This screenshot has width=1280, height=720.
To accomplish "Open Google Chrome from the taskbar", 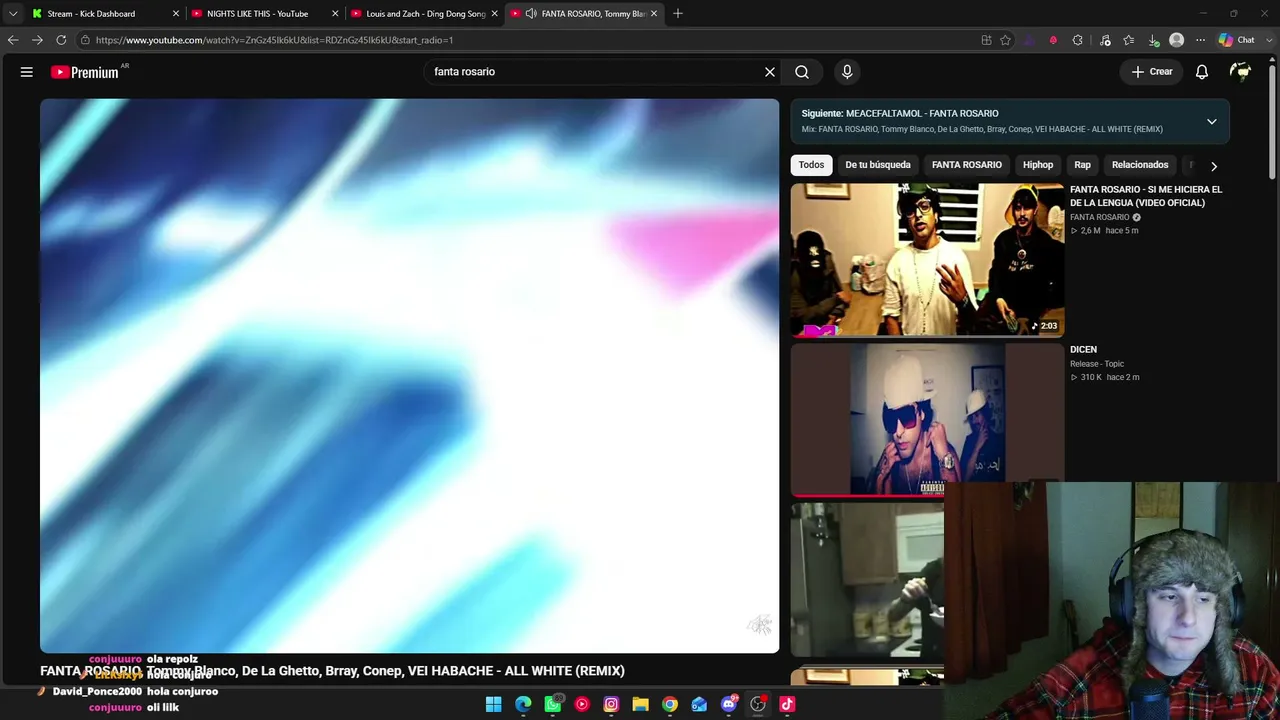I will [x=670, y=704].
